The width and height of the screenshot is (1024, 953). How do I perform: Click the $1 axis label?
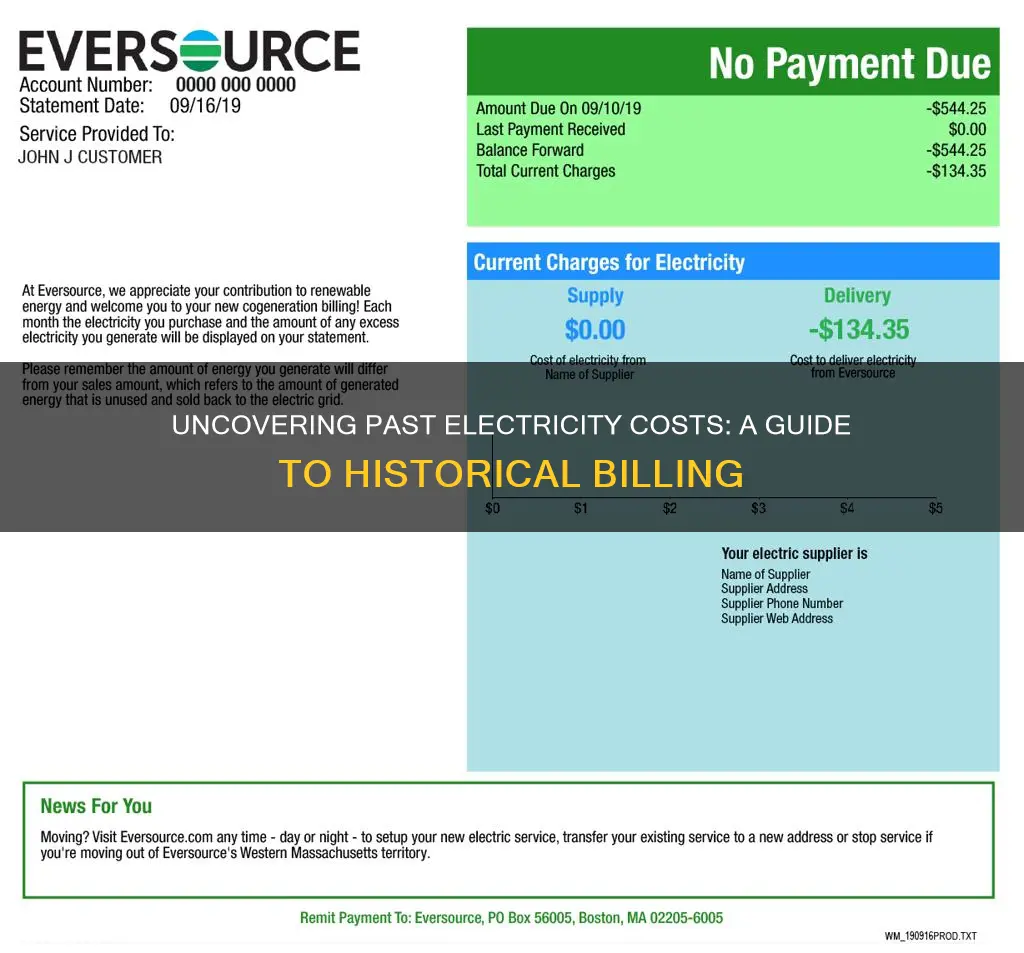tap(581, 508)
